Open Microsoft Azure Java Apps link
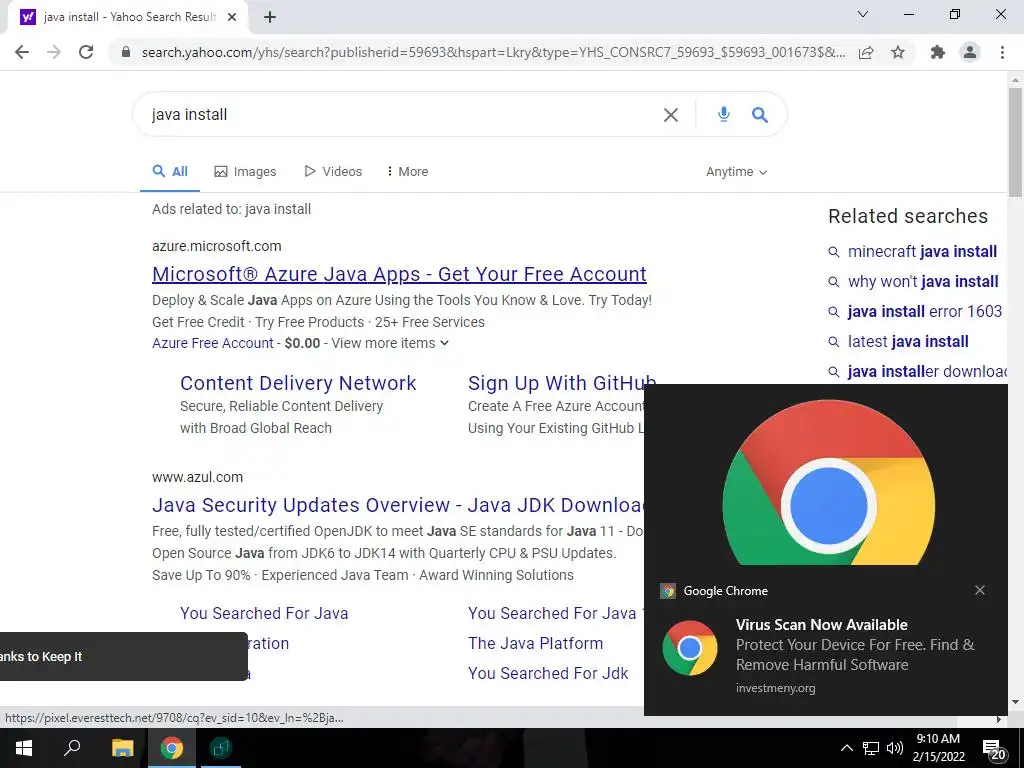 pyautogui.click(x=399, y=274)
